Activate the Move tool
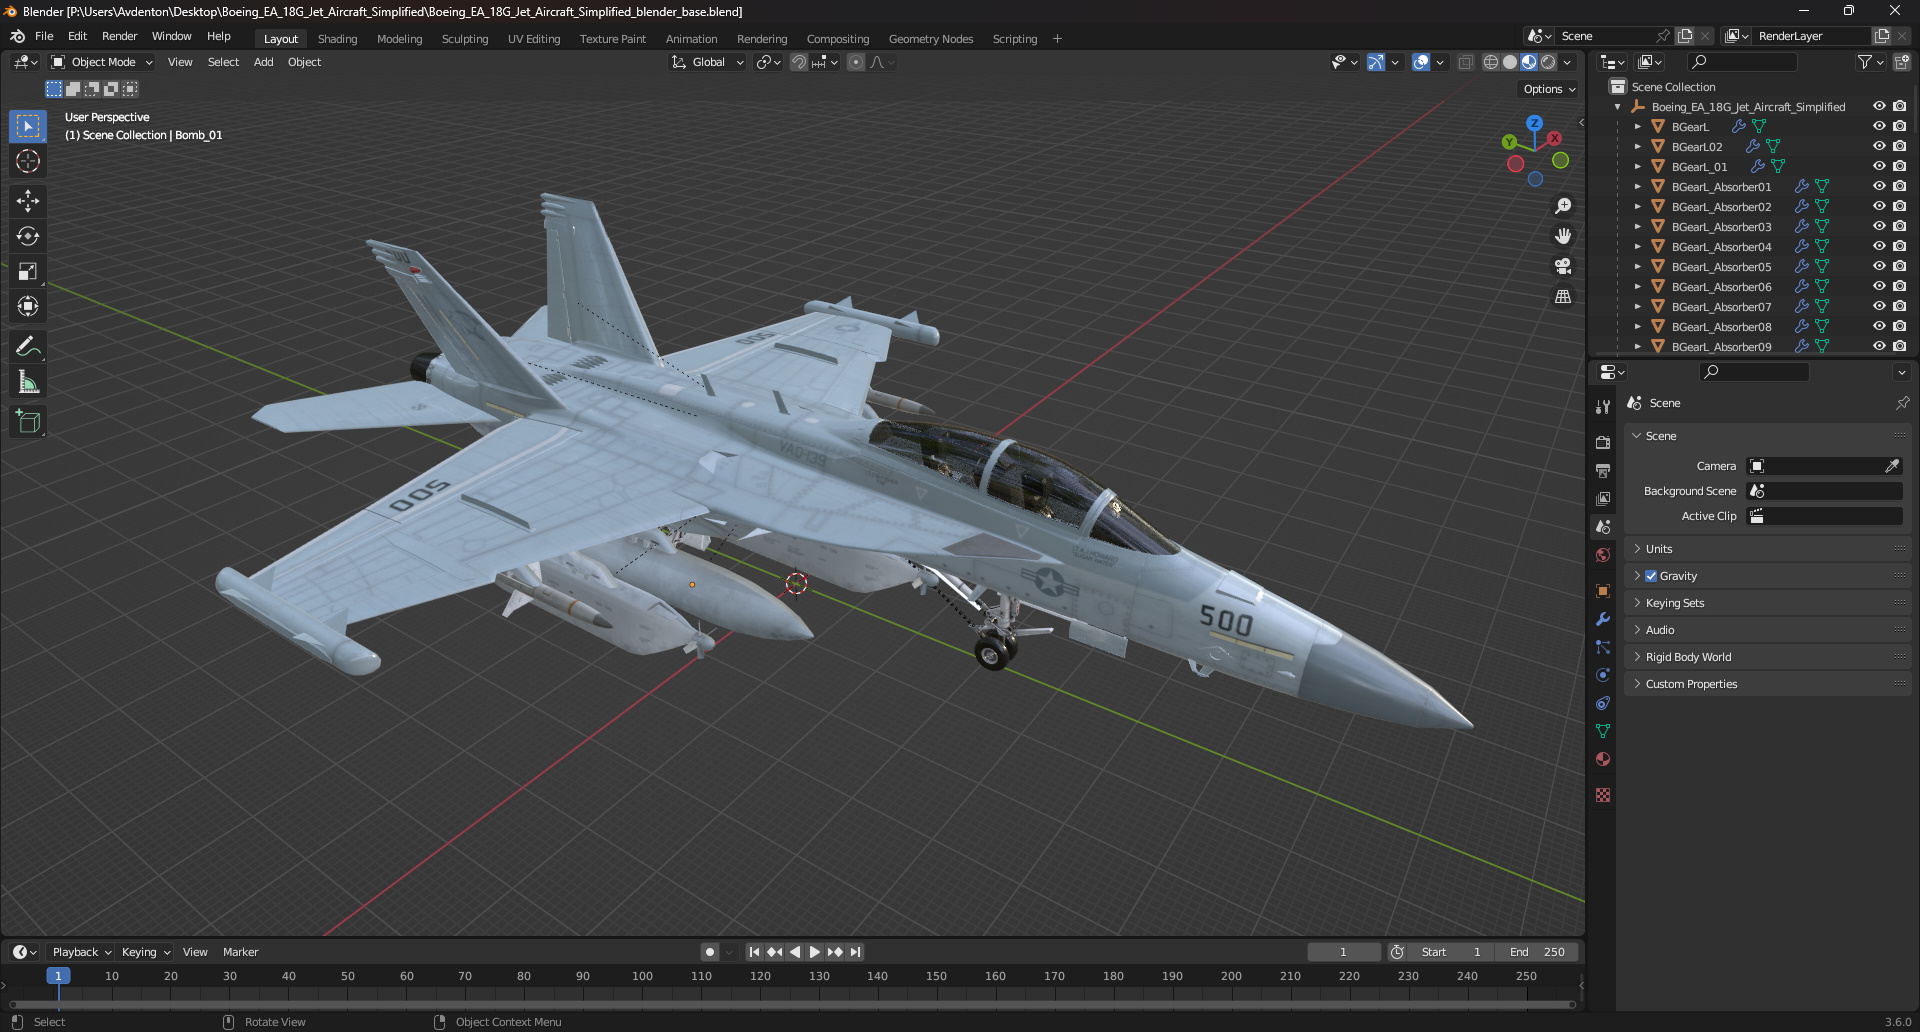1920x1032 pixels. (28, 201)
